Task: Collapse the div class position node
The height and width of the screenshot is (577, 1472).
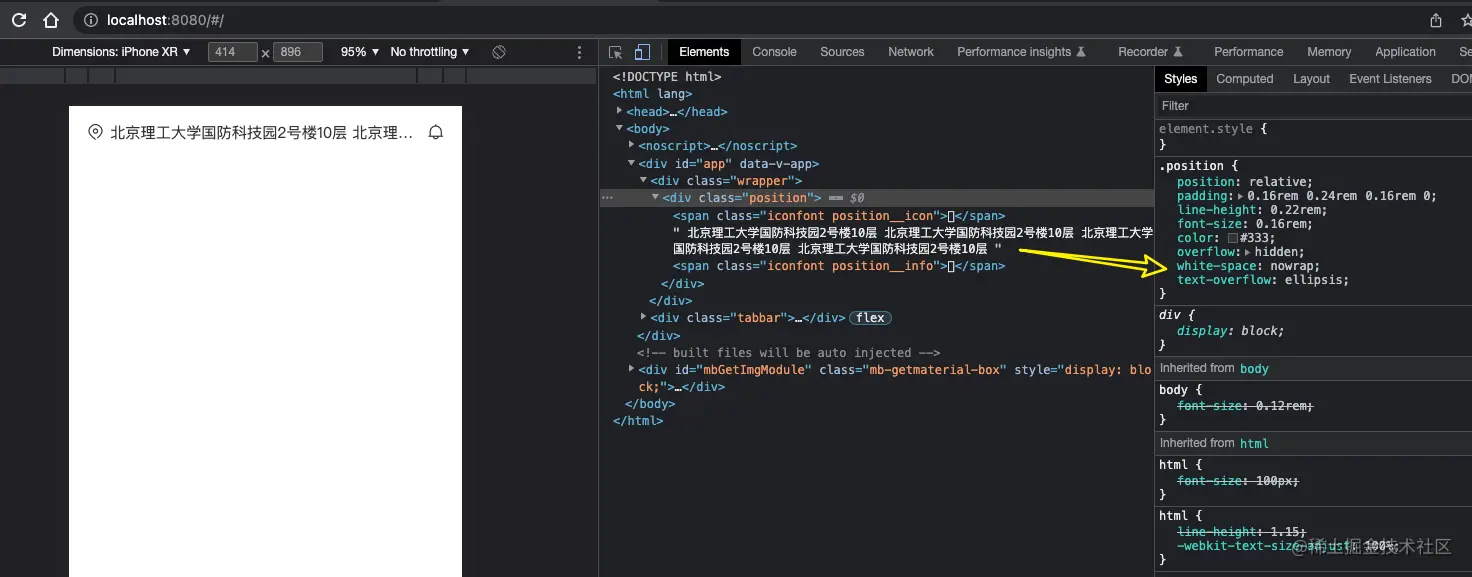Action: 656,197
